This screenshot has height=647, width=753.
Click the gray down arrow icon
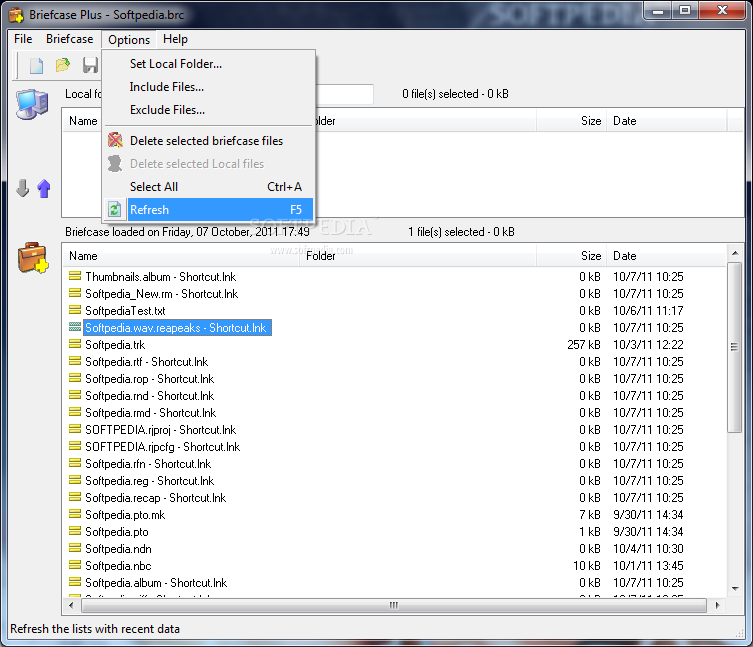(22, 188)
